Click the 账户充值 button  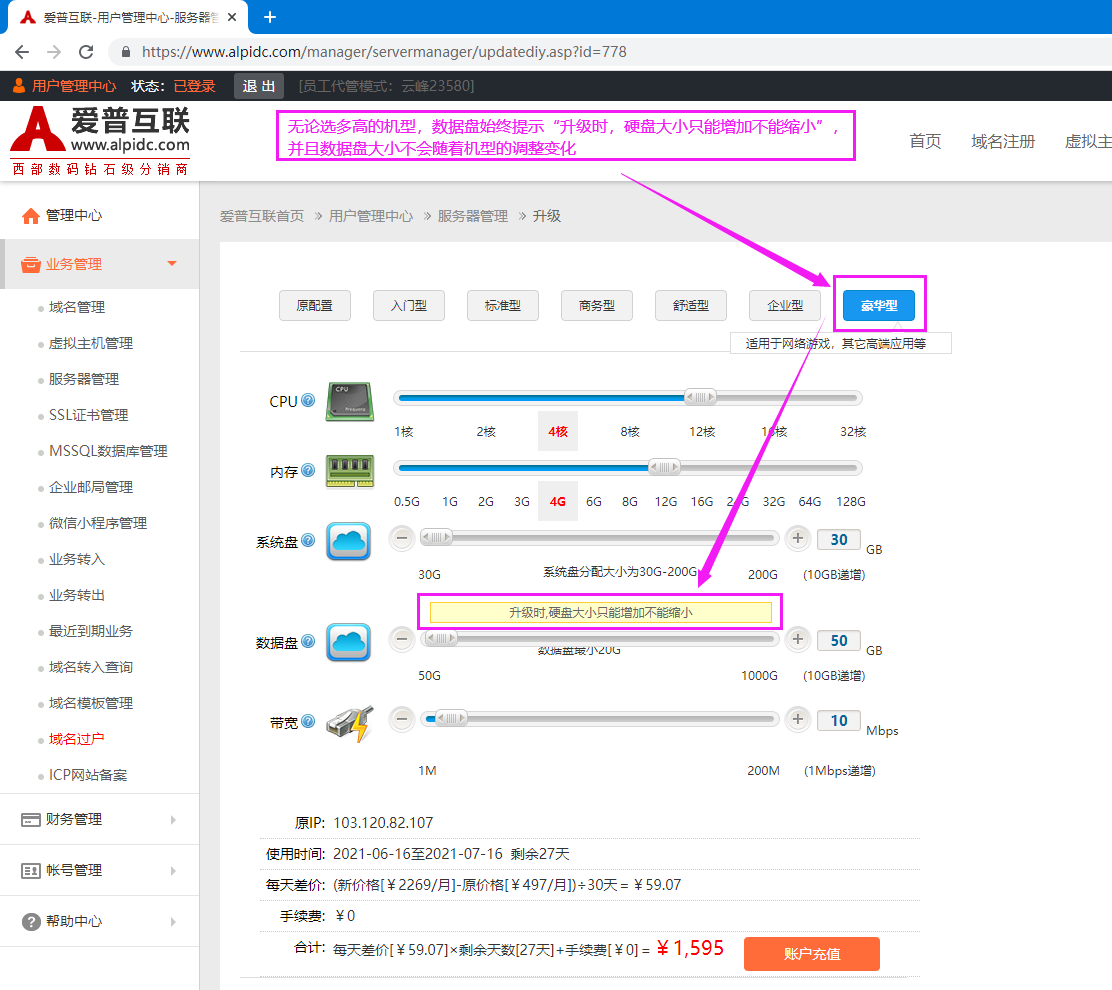pyautogui.click(x=811, y=954)
